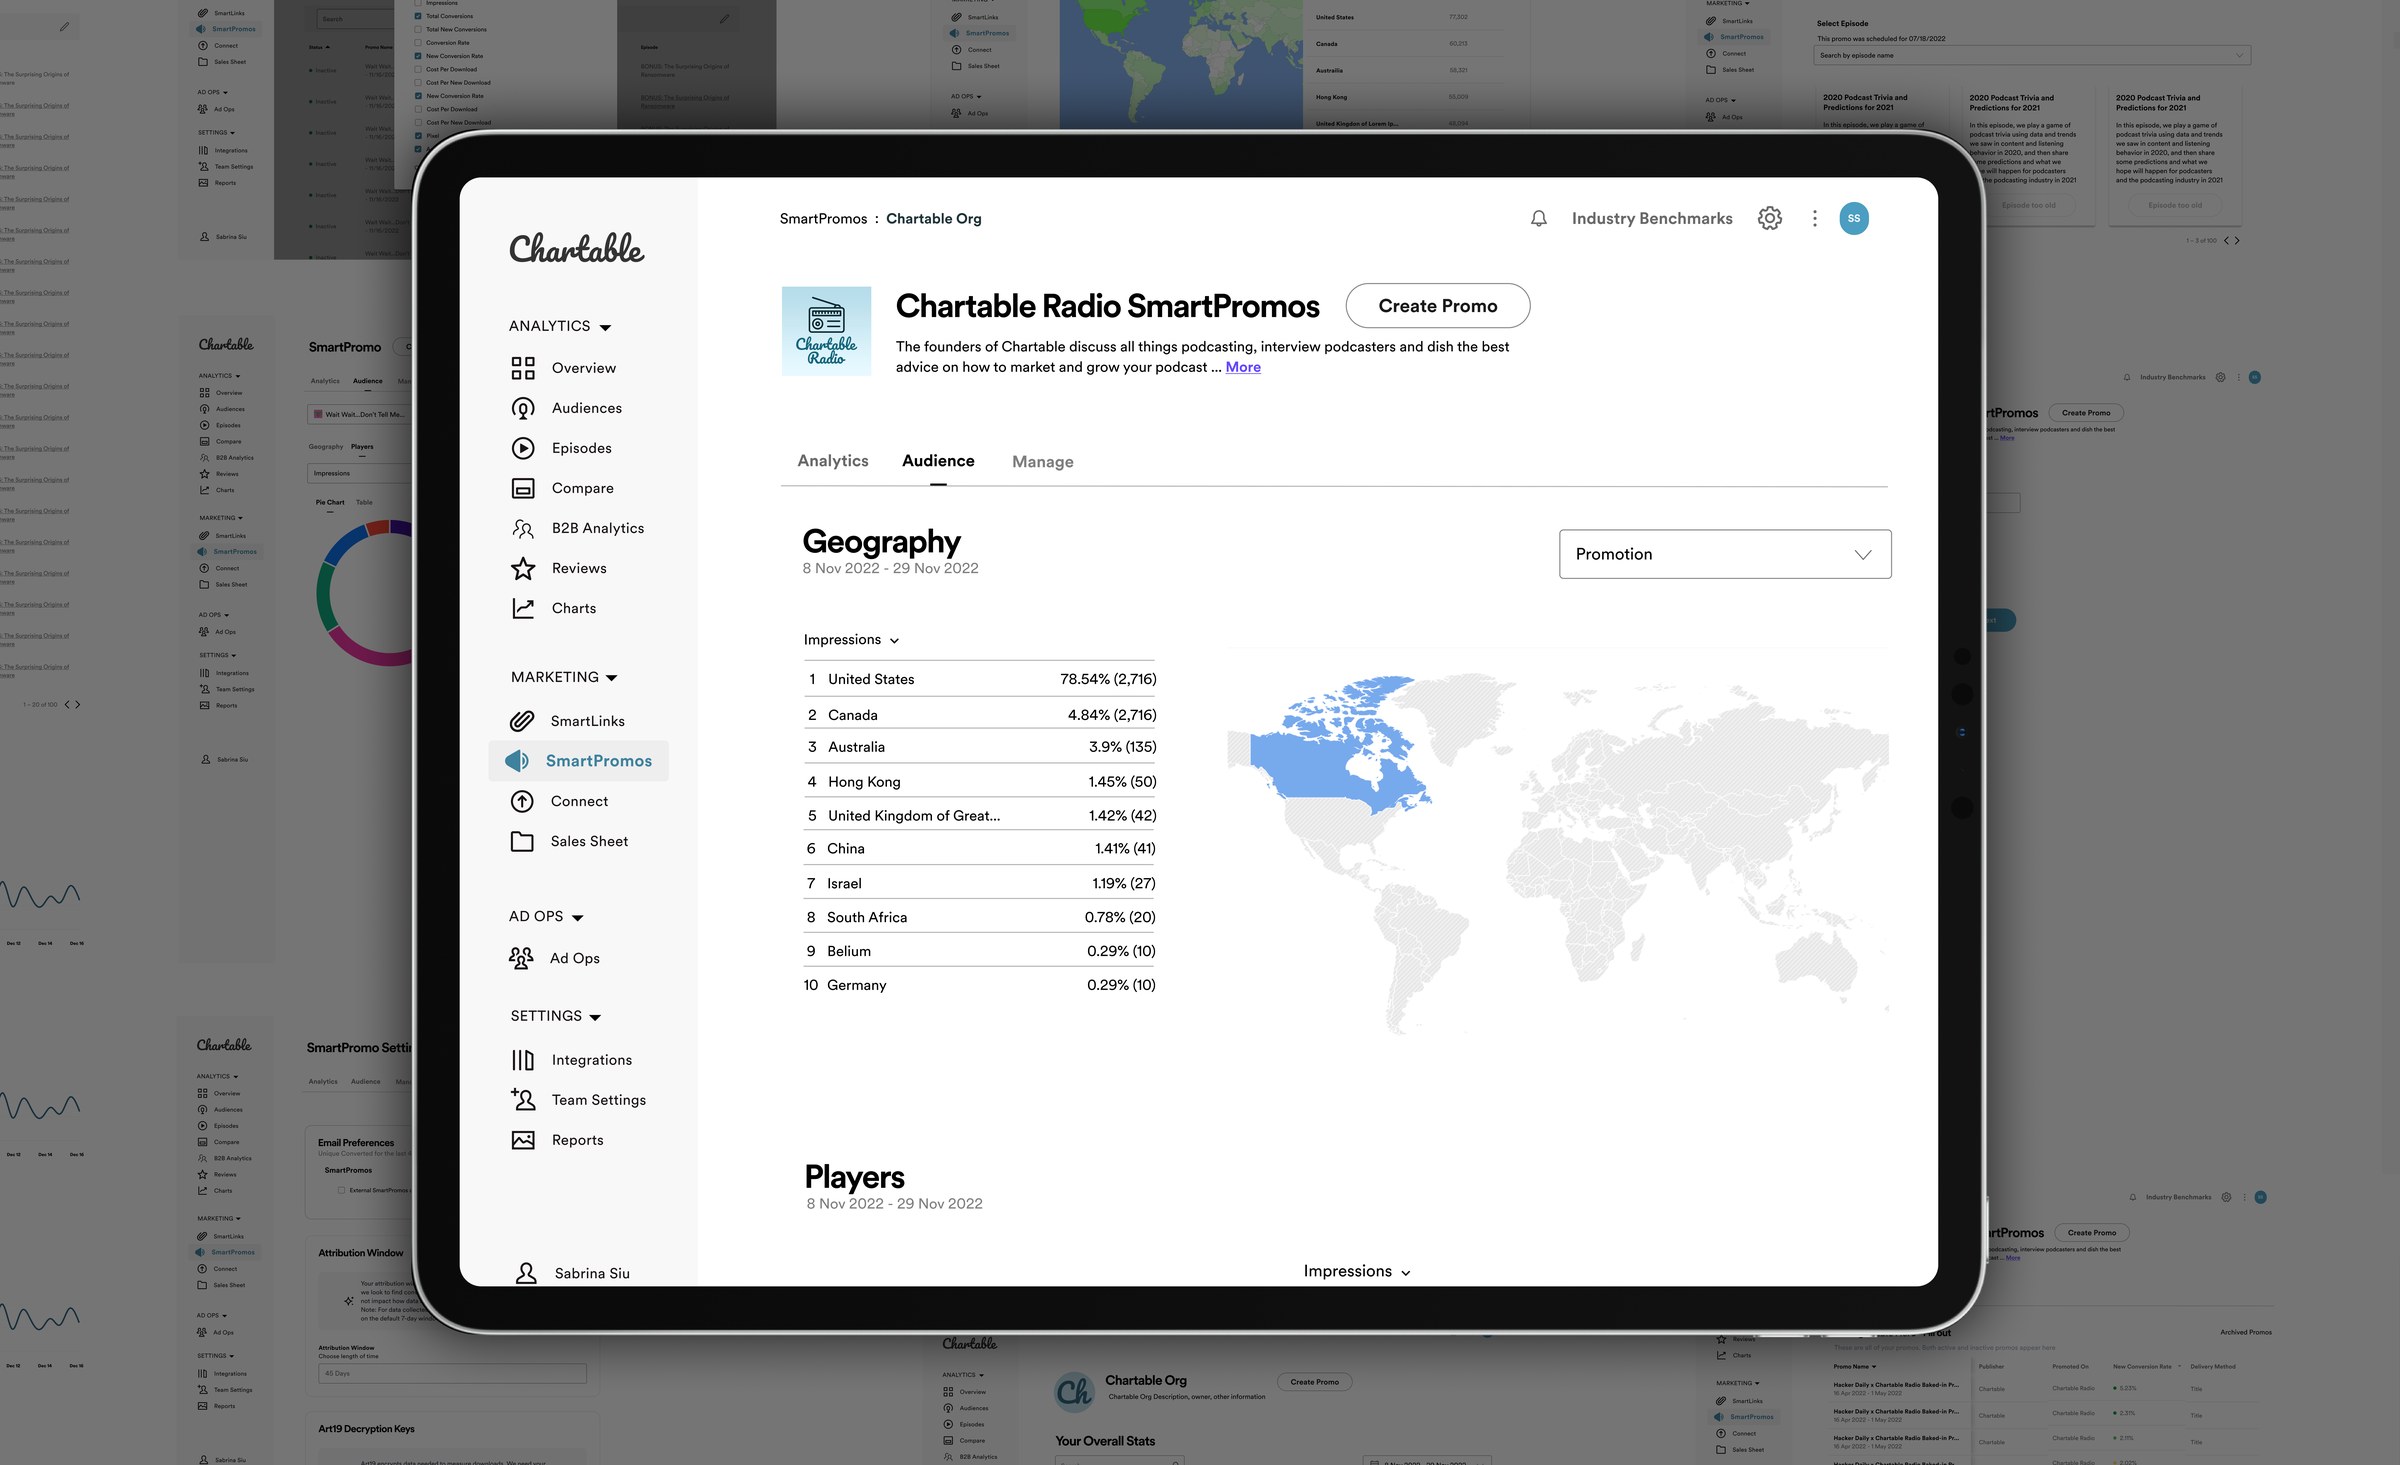
Task: Open the Ad Ops sidebar item
Action: tap(554, 958)
